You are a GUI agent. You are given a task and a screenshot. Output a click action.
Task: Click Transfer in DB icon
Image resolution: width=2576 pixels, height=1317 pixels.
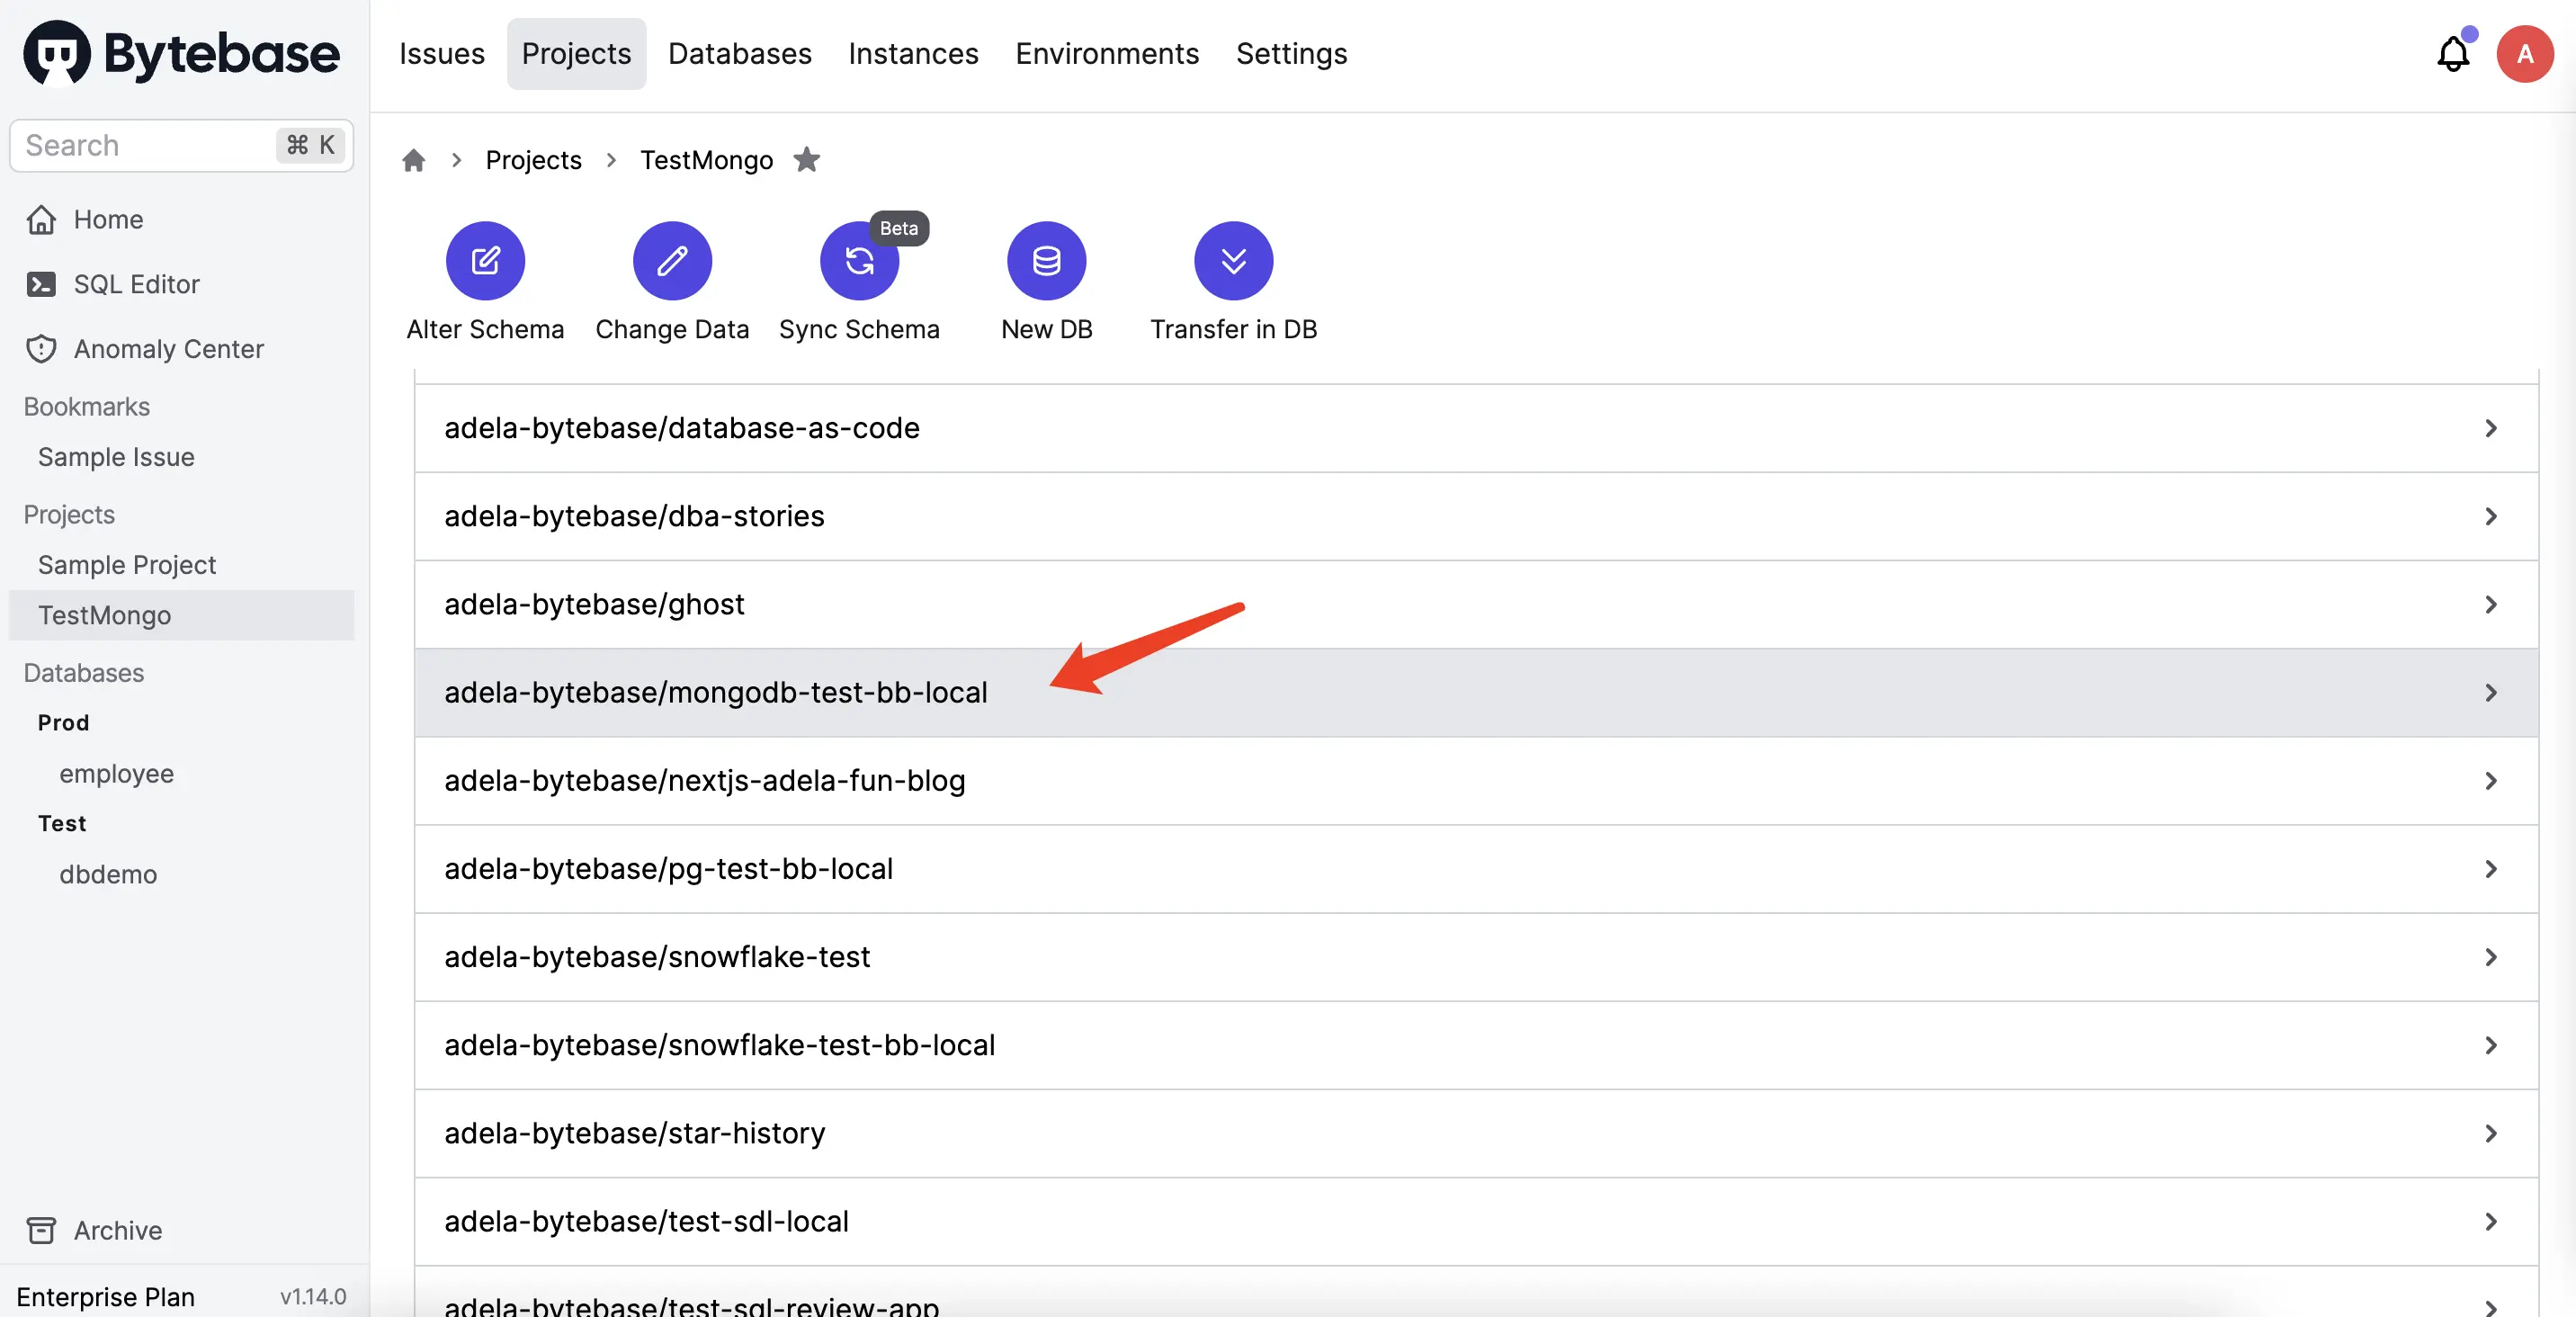pos(1233,261)
